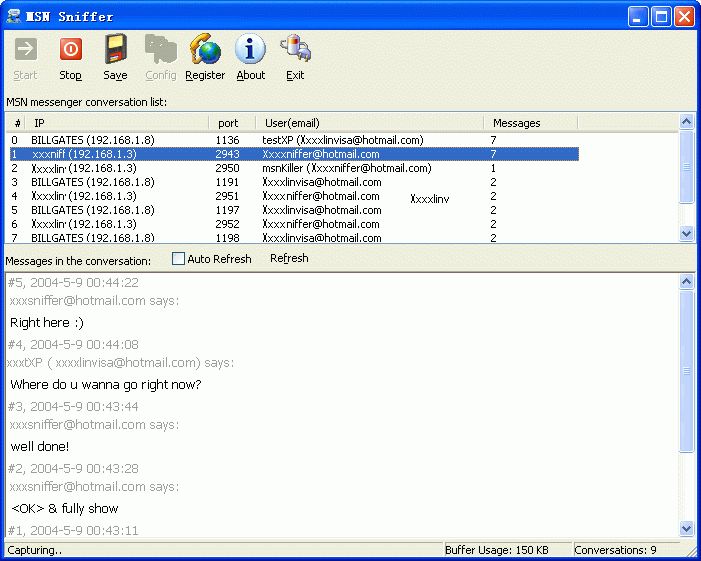Maximize the MSN Sniffer window
The width and height of the screenshot is (701, 561).
661,17
